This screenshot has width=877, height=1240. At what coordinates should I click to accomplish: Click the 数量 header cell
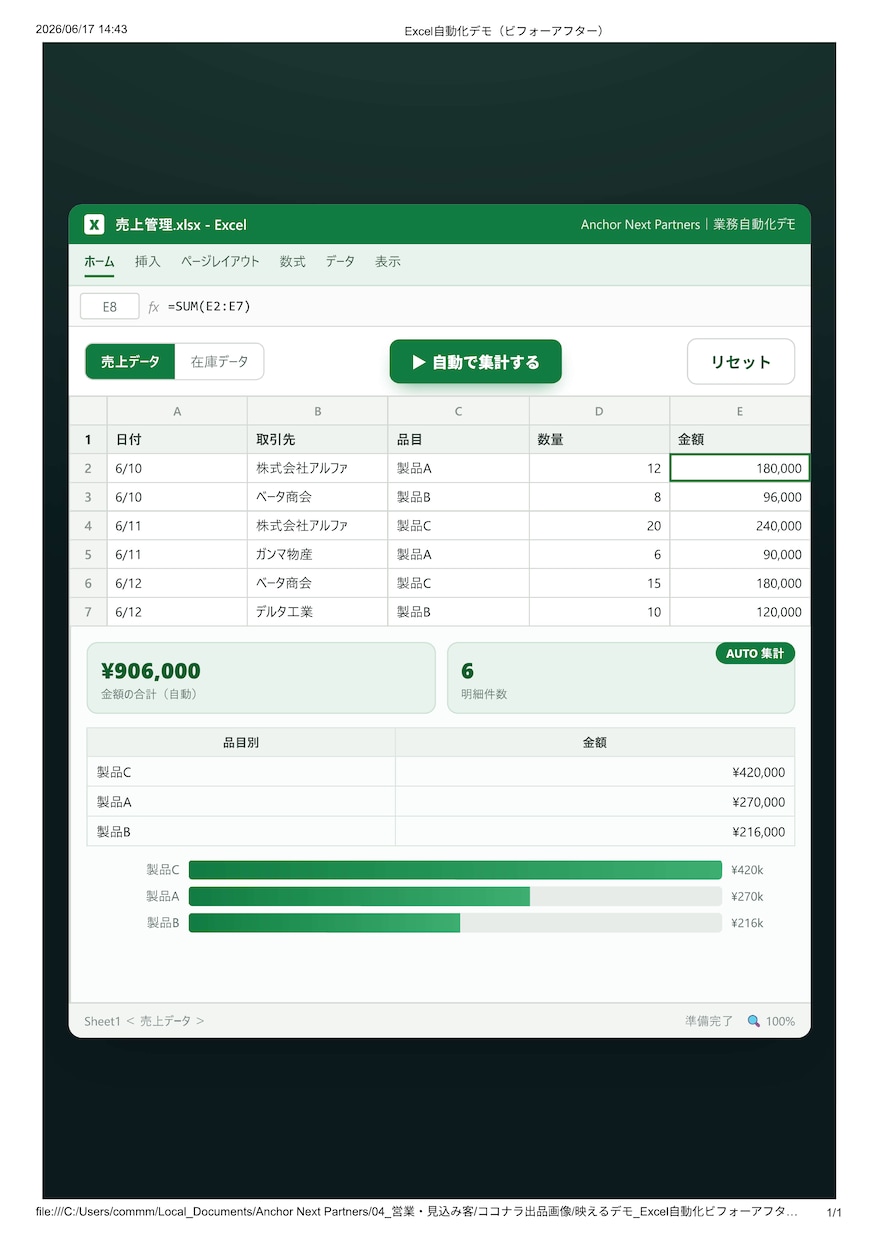tap(600, 439)
